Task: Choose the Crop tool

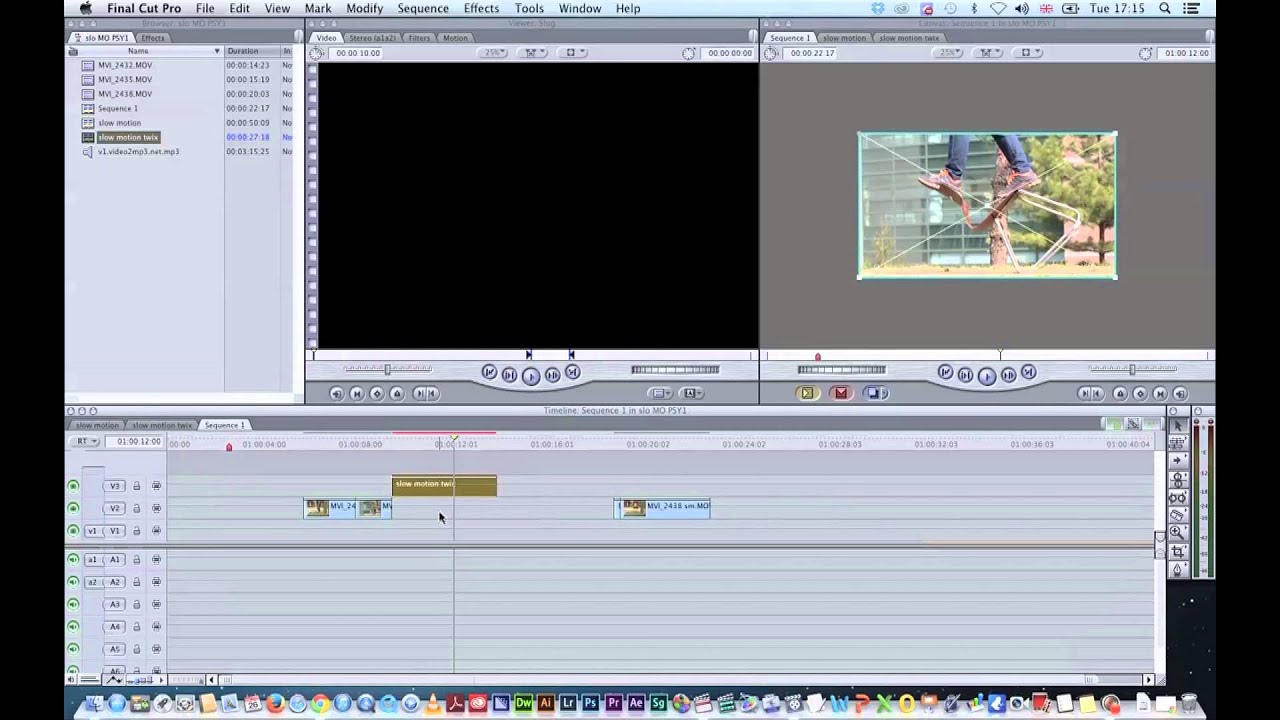Action: click(x=1178, y=551)
